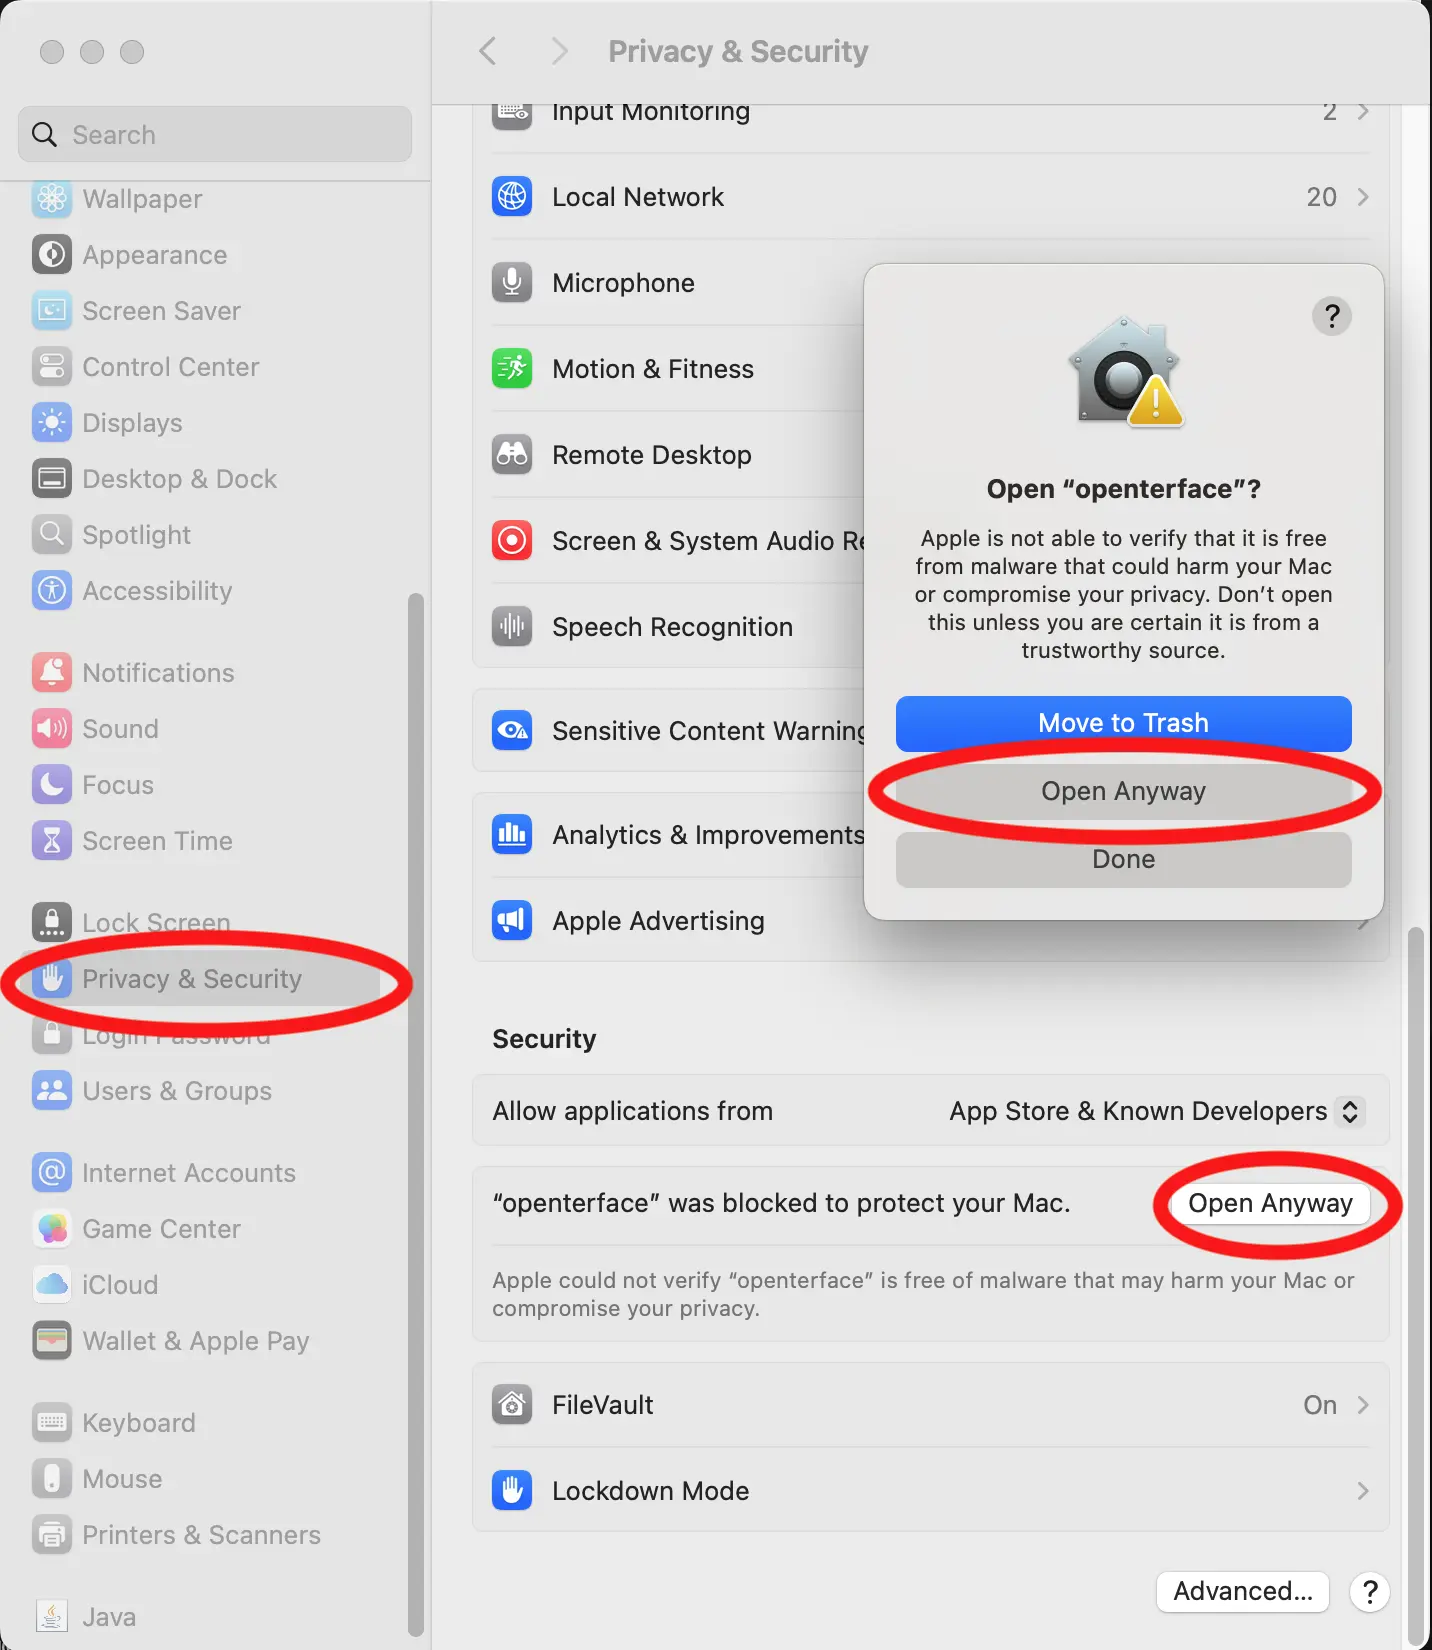Open Users & Groups in sidebar
1432x1650 pixels.
point(176,1091)
